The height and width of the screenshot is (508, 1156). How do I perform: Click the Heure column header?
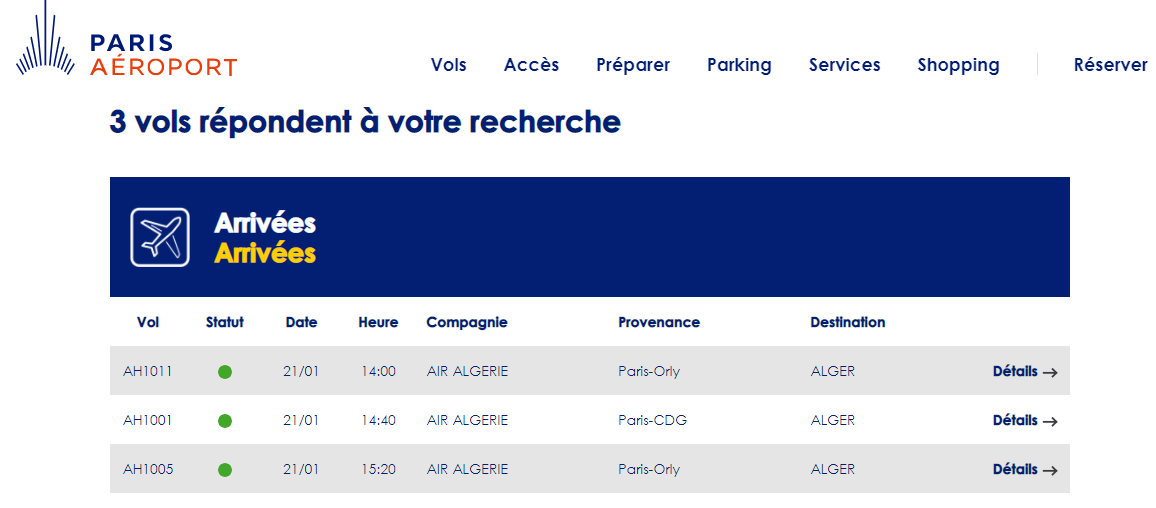click(x=378, y=322)
